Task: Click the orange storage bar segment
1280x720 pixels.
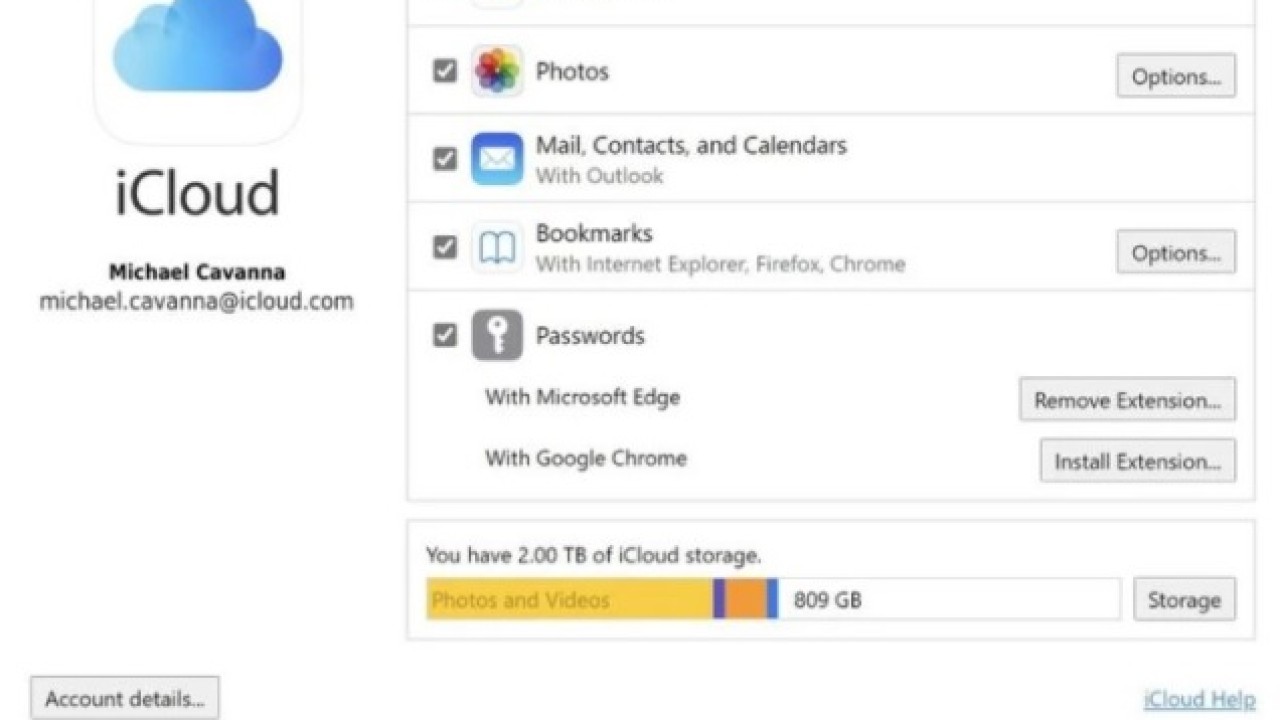Action: (745, 600)
